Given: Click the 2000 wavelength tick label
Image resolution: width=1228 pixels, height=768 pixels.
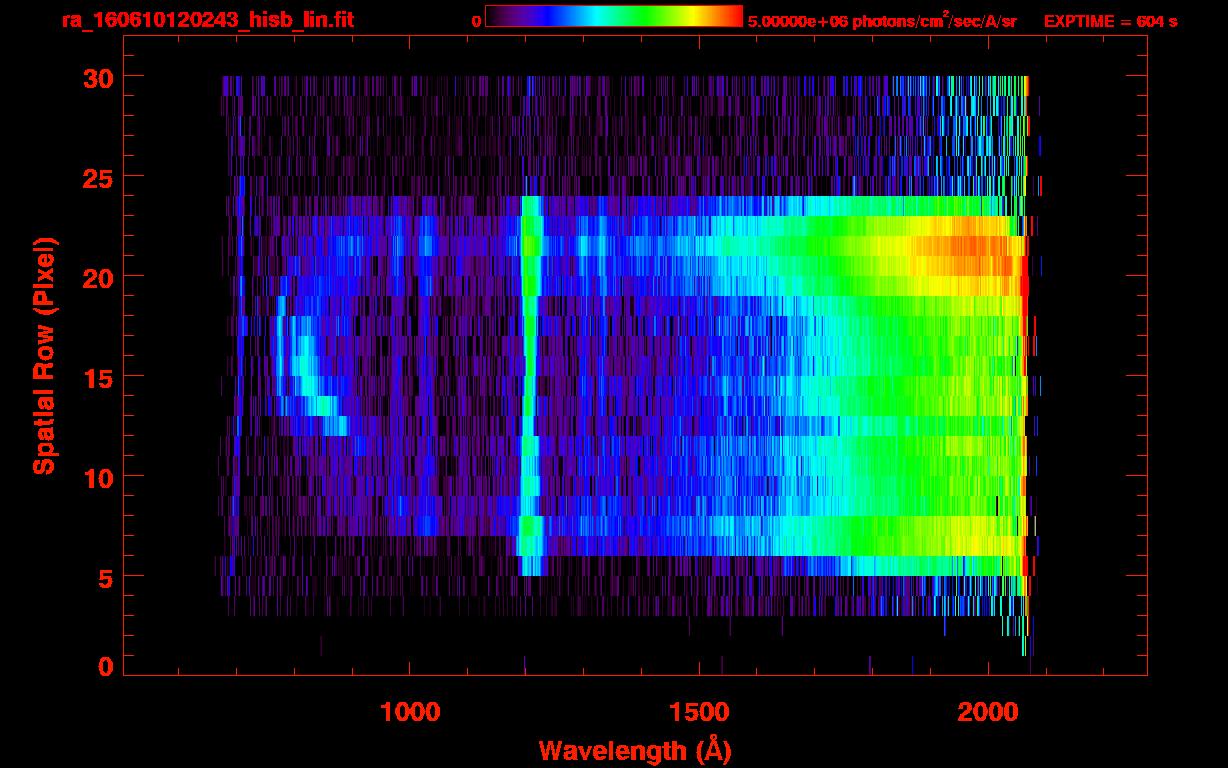Looking at the screenshot, I should (x=988, y=712).
